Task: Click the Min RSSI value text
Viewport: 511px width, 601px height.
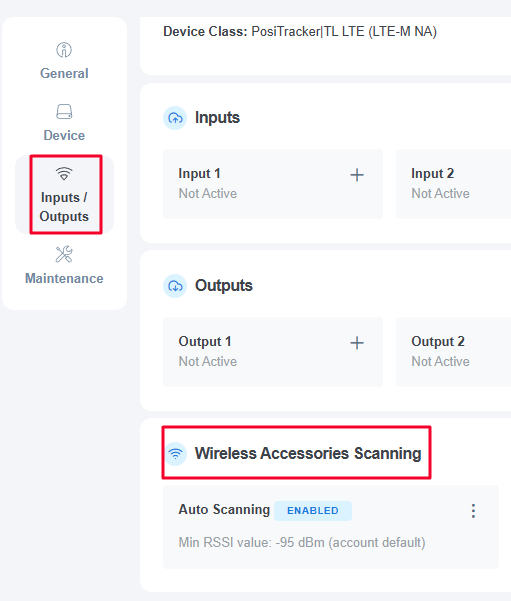Action: 302,543
